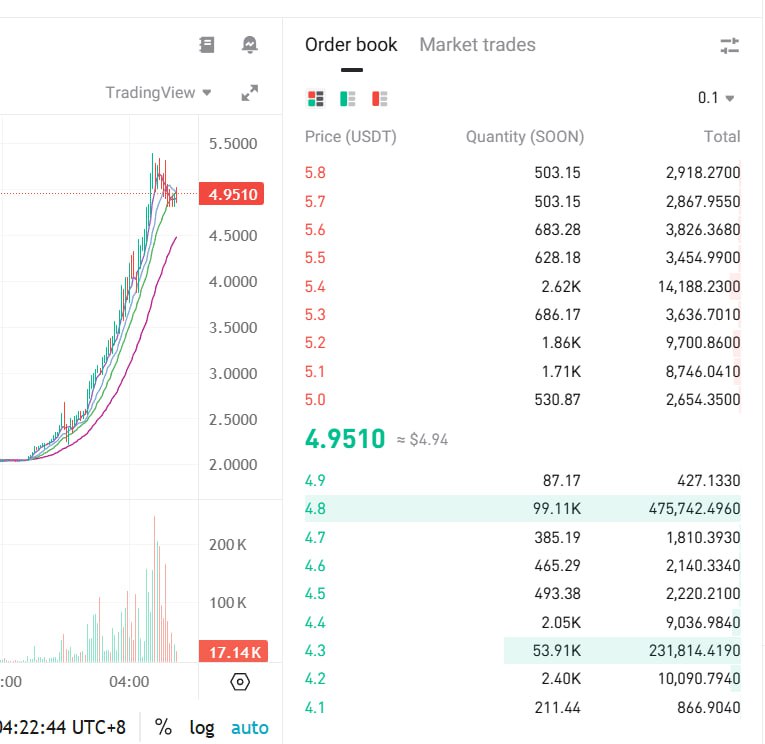
Task: Show only buy orders view
Action: 348,98
